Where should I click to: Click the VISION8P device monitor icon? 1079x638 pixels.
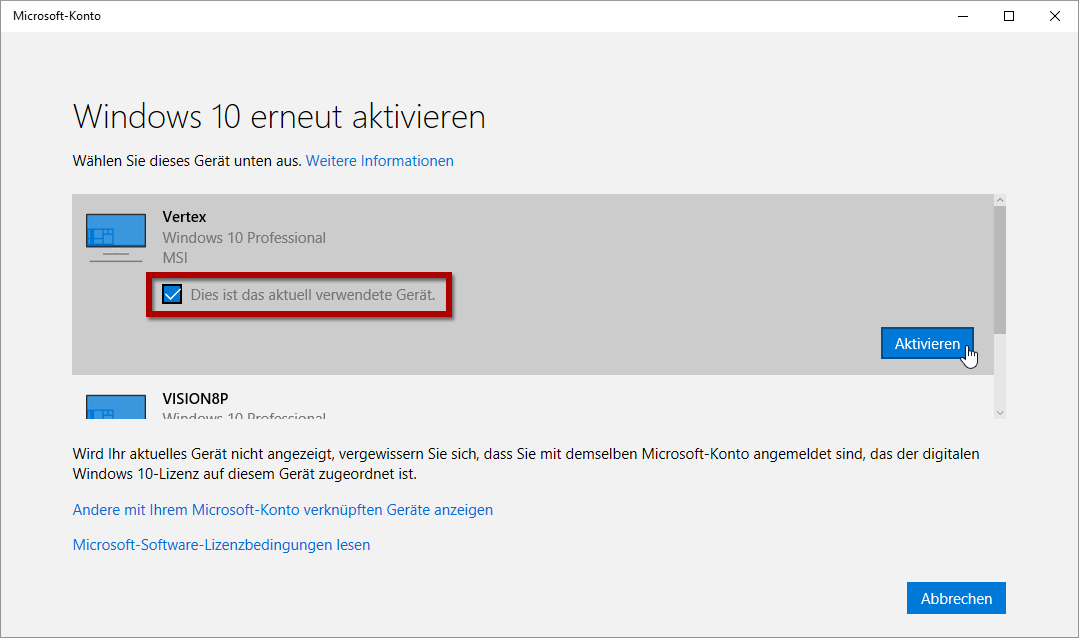pos(115,405)
